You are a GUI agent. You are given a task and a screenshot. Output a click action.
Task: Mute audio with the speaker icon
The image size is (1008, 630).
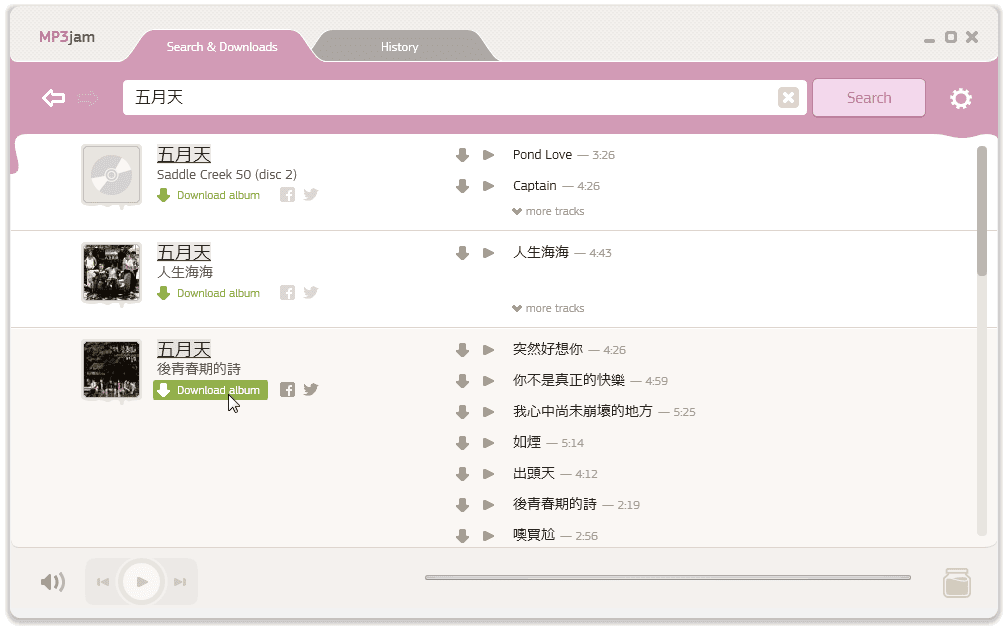(x=53, y=582)
